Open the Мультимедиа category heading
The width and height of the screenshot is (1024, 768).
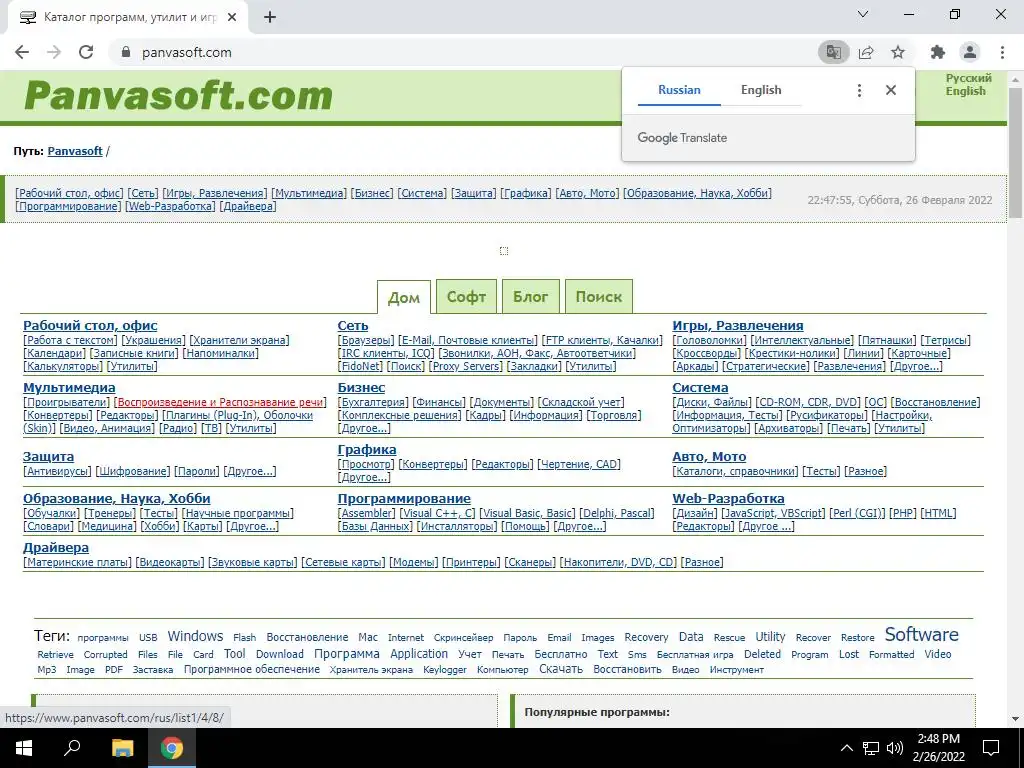pos(69,387)
